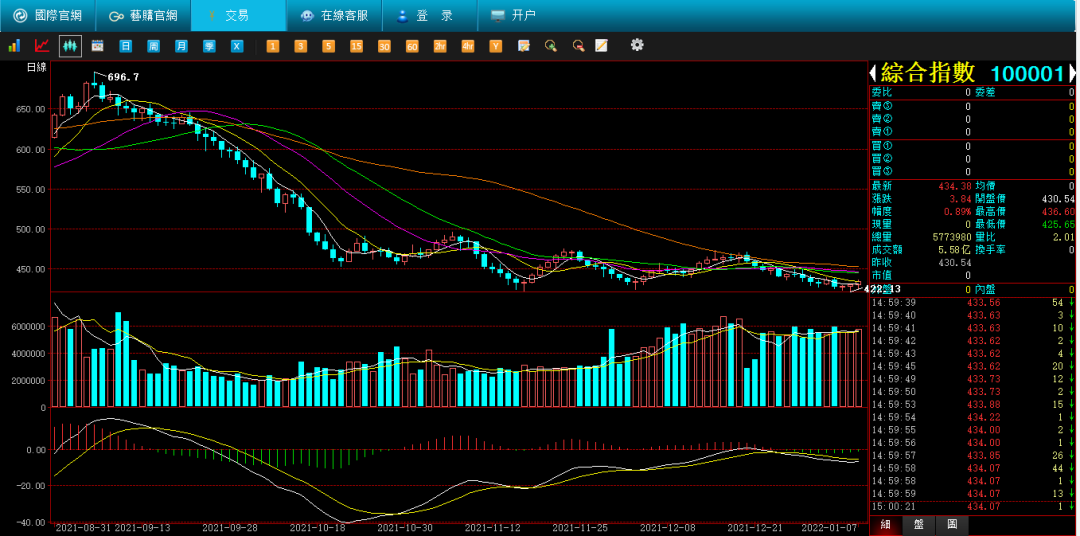Image resolution: width=1080 pixels, height=536 pixels.
Task: Click the lowest price 425.65
Action: click(x=1058, y=225)
